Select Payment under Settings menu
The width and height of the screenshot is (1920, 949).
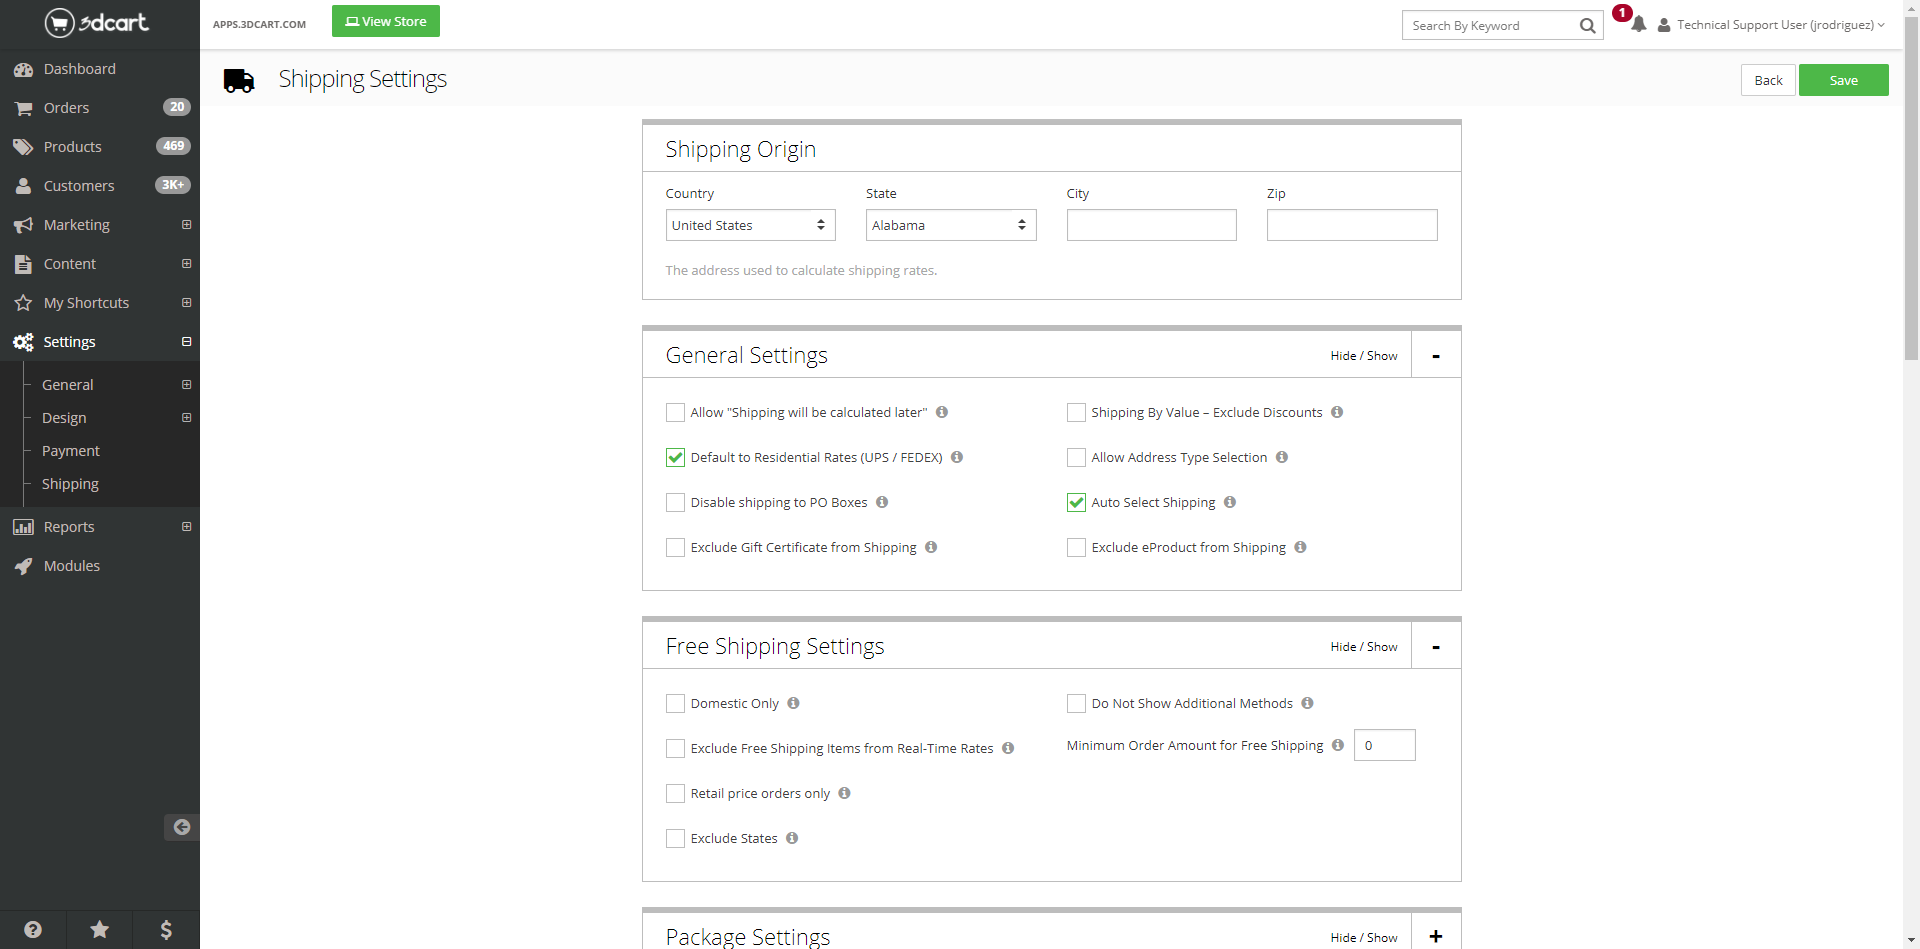pyautogui.click(x=71, y=451)
